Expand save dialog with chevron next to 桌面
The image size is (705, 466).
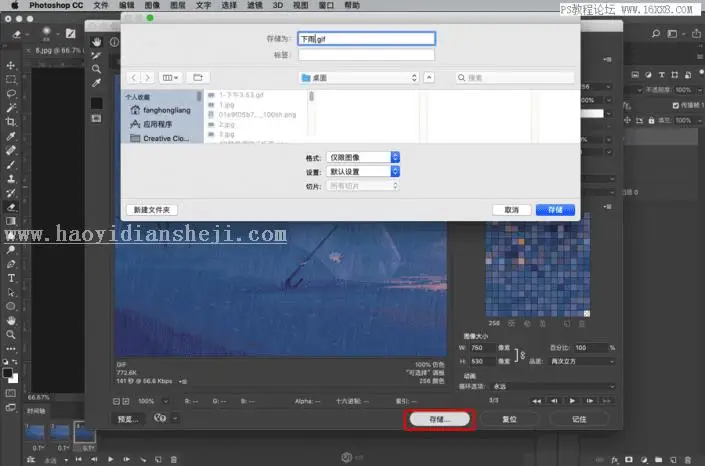click(429, 78)
